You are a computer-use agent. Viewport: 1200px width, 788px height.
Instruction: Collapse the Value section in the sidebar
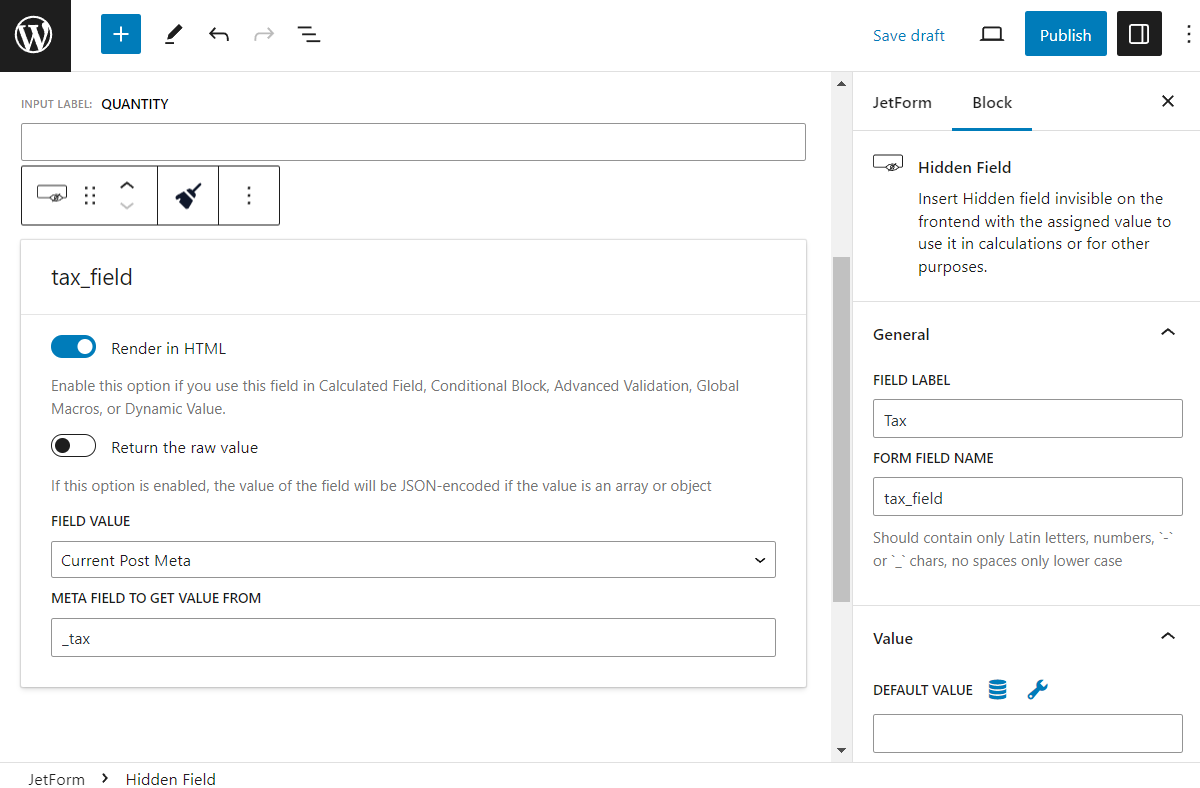tap(1167, 636)
